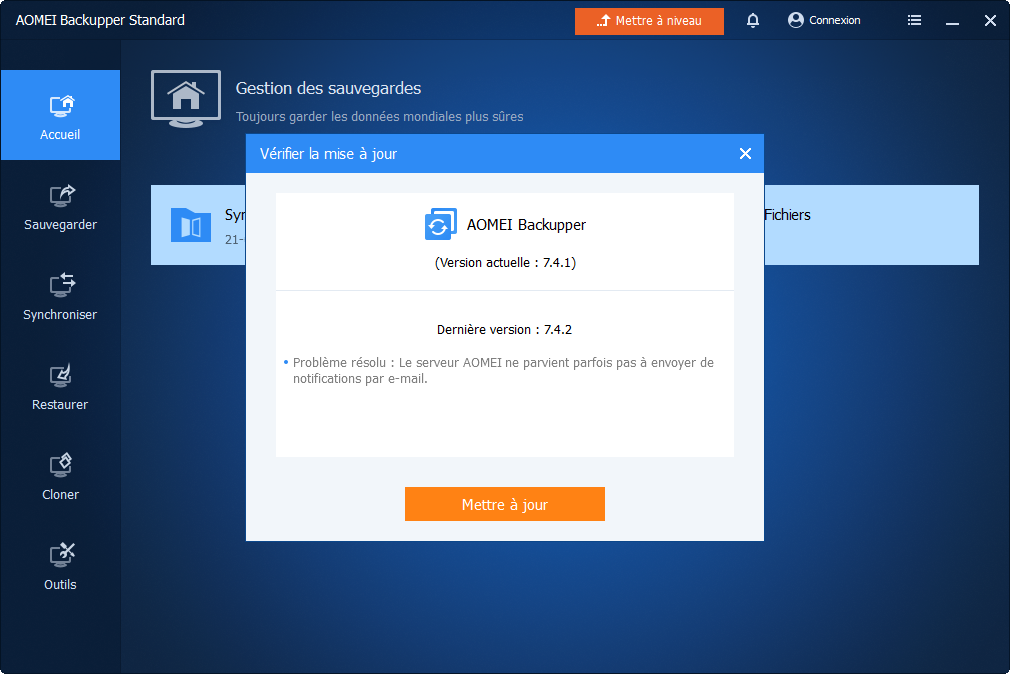Open the Outils tools section
The image size is (1010, 674).
pos(60,567)
